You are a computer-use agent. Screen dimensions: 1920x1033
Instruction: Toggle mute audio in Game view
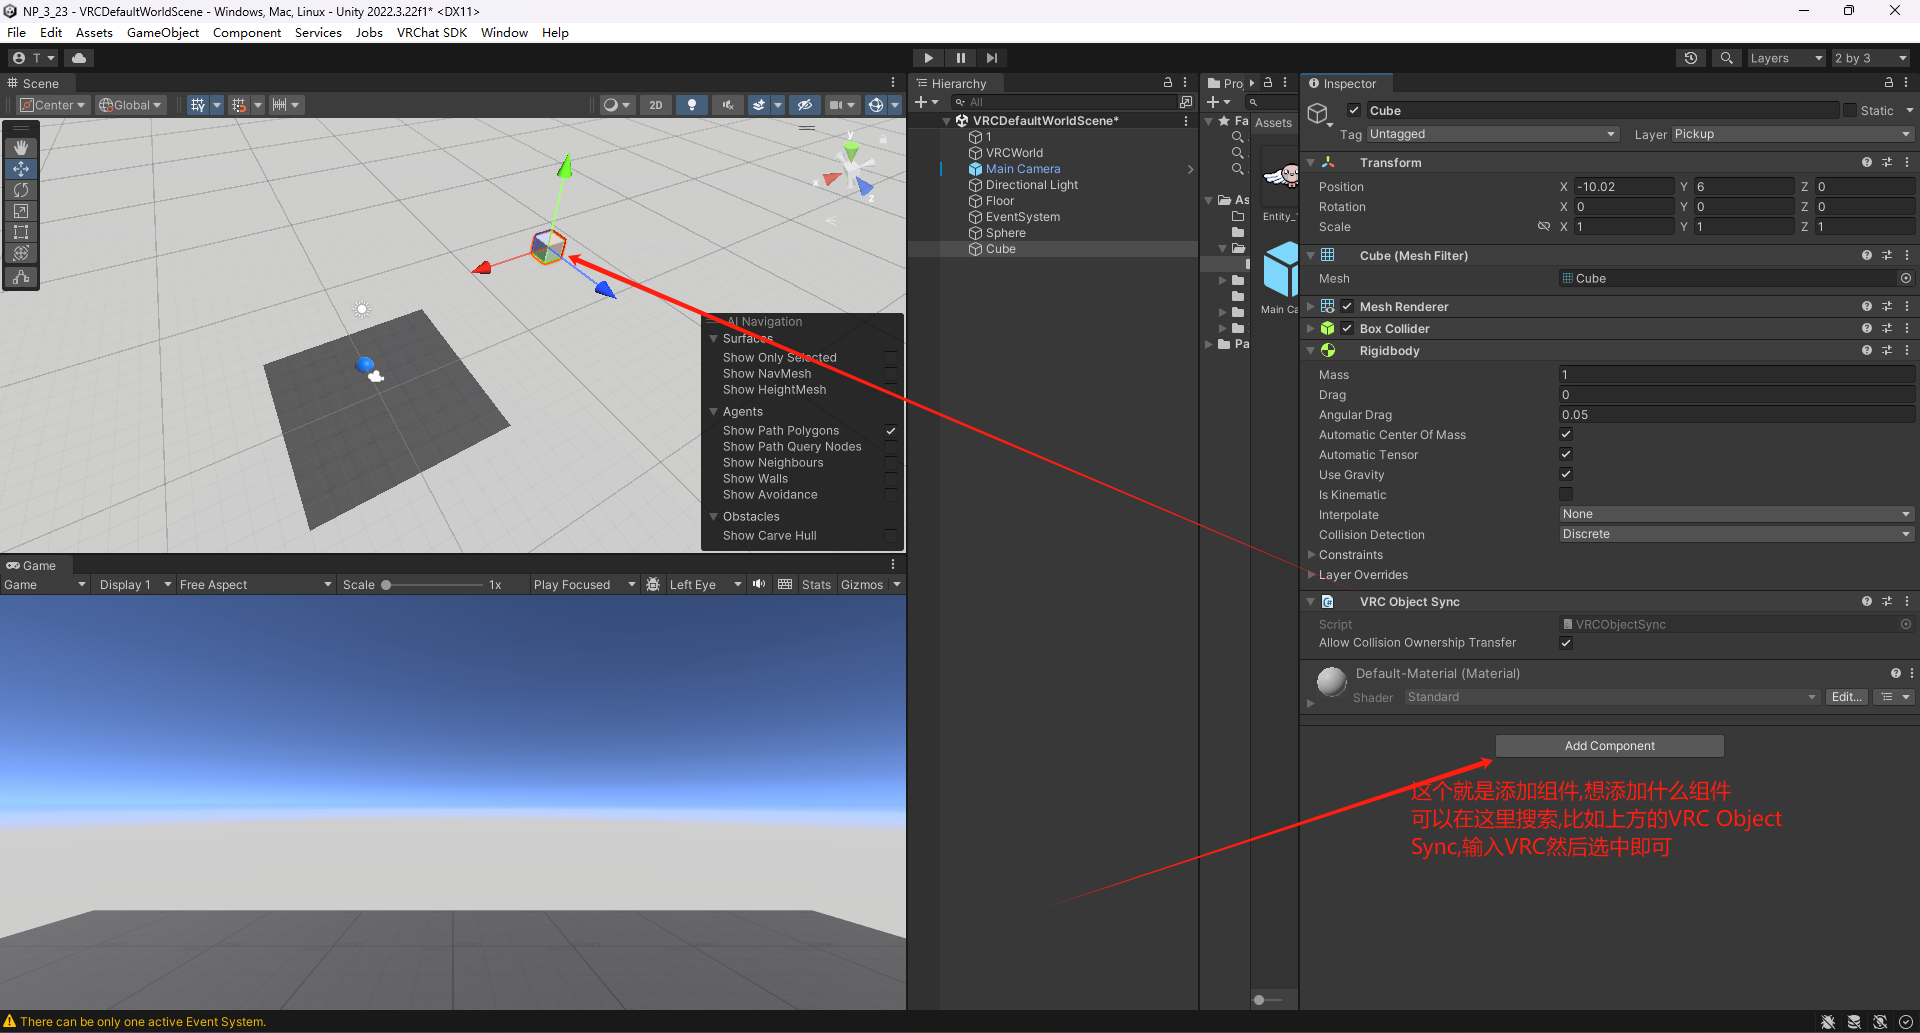click(x=759, y=584)
